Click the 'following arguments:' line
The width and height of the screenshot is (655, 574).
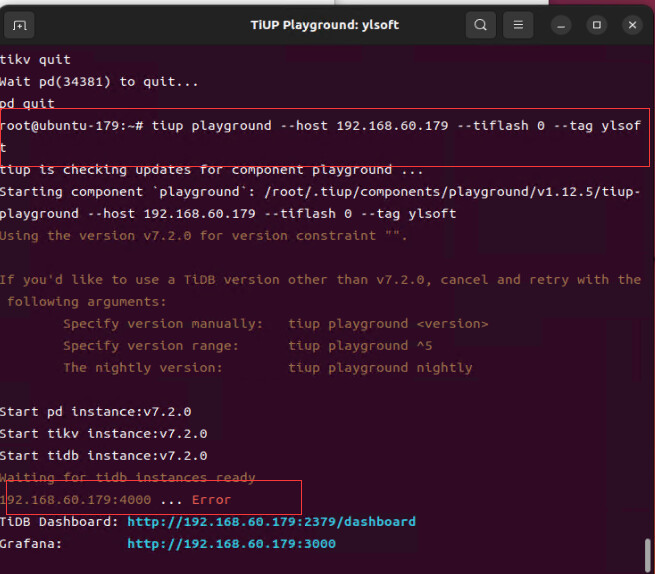tap(87, 302)
